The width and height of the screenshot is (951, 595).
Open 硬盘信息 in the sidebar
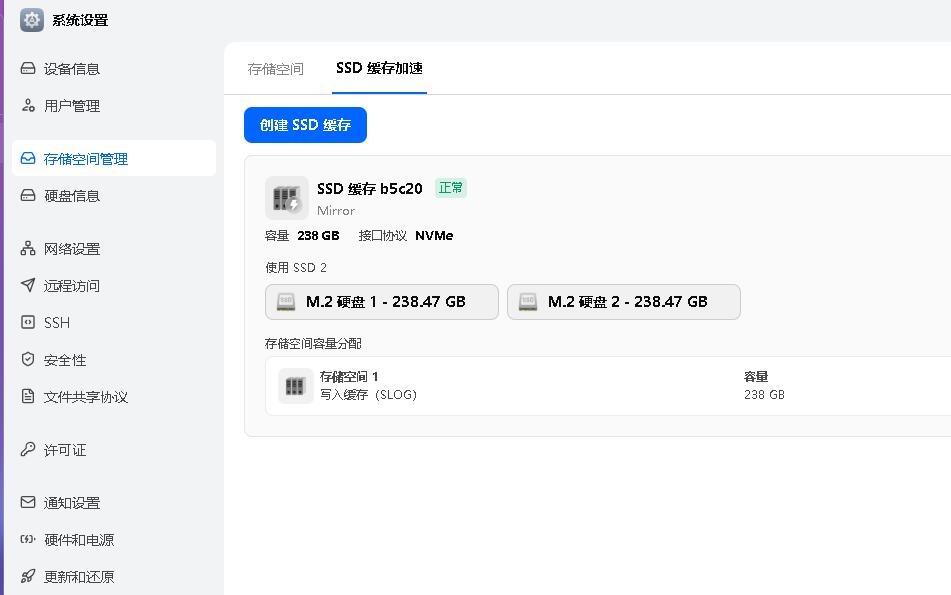113,195
